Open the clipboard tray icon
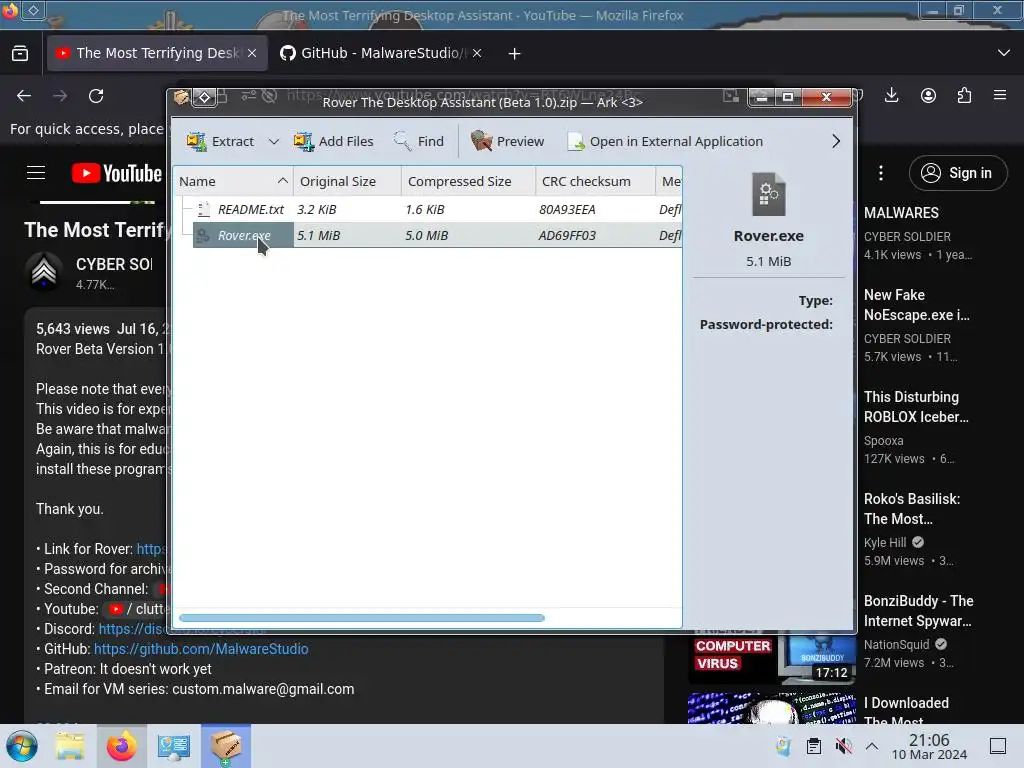 point(814,746)
